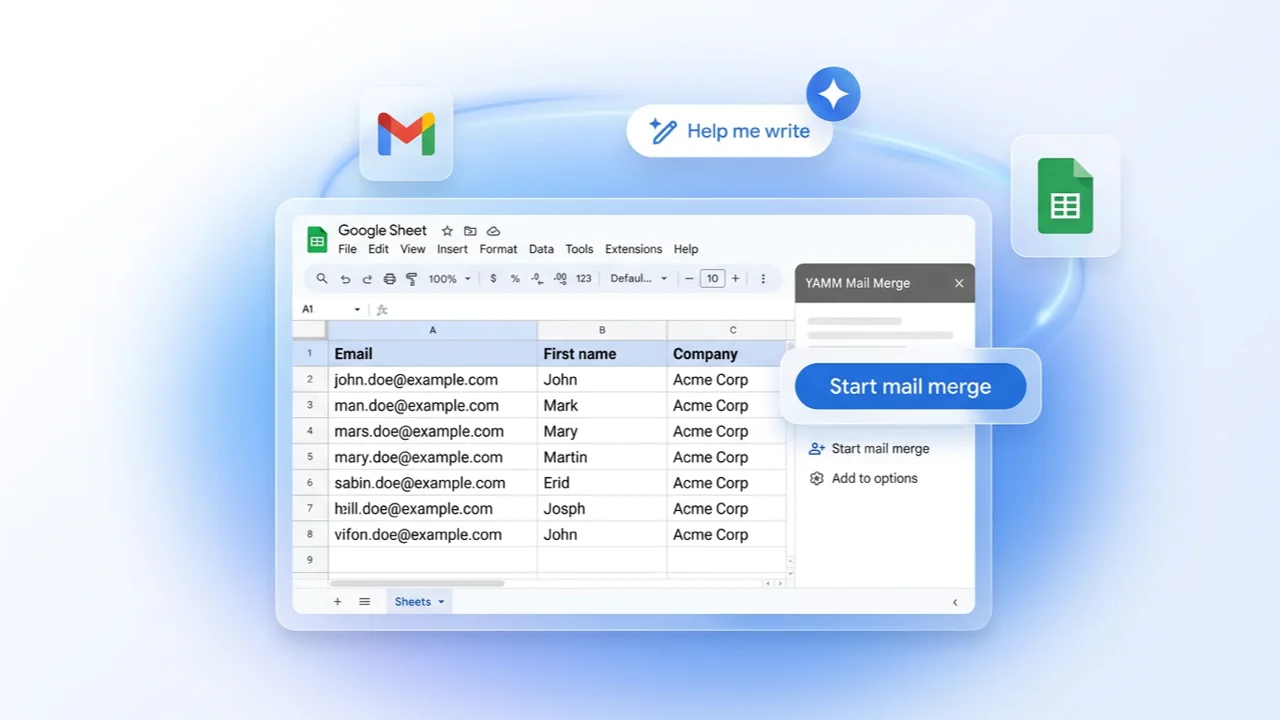Decrease decimal places
This screenshot has height=720, width=1280.
click(537, 279)
